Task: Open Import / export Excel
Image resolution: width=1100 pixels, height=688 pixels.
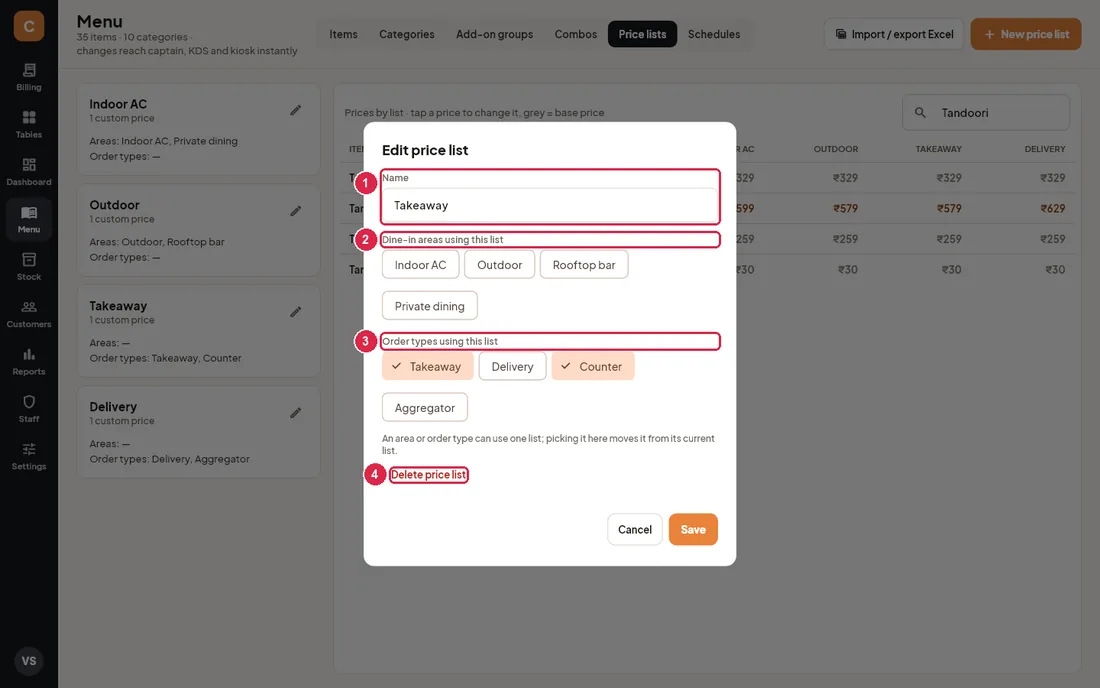Action: [x=894, y=34]
